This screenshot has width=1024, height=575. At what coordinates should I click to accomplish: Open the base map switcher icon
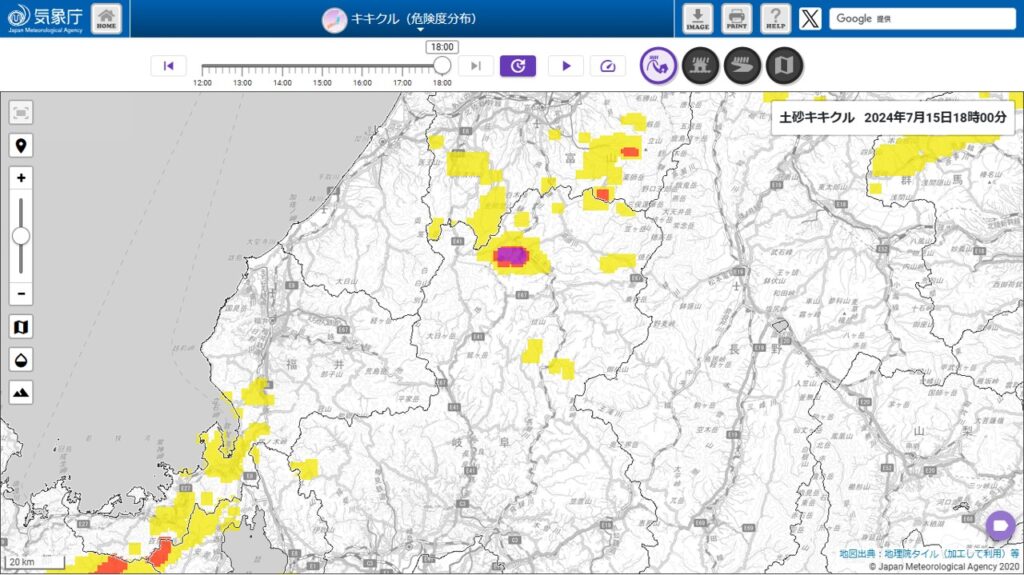click(21, 327)
